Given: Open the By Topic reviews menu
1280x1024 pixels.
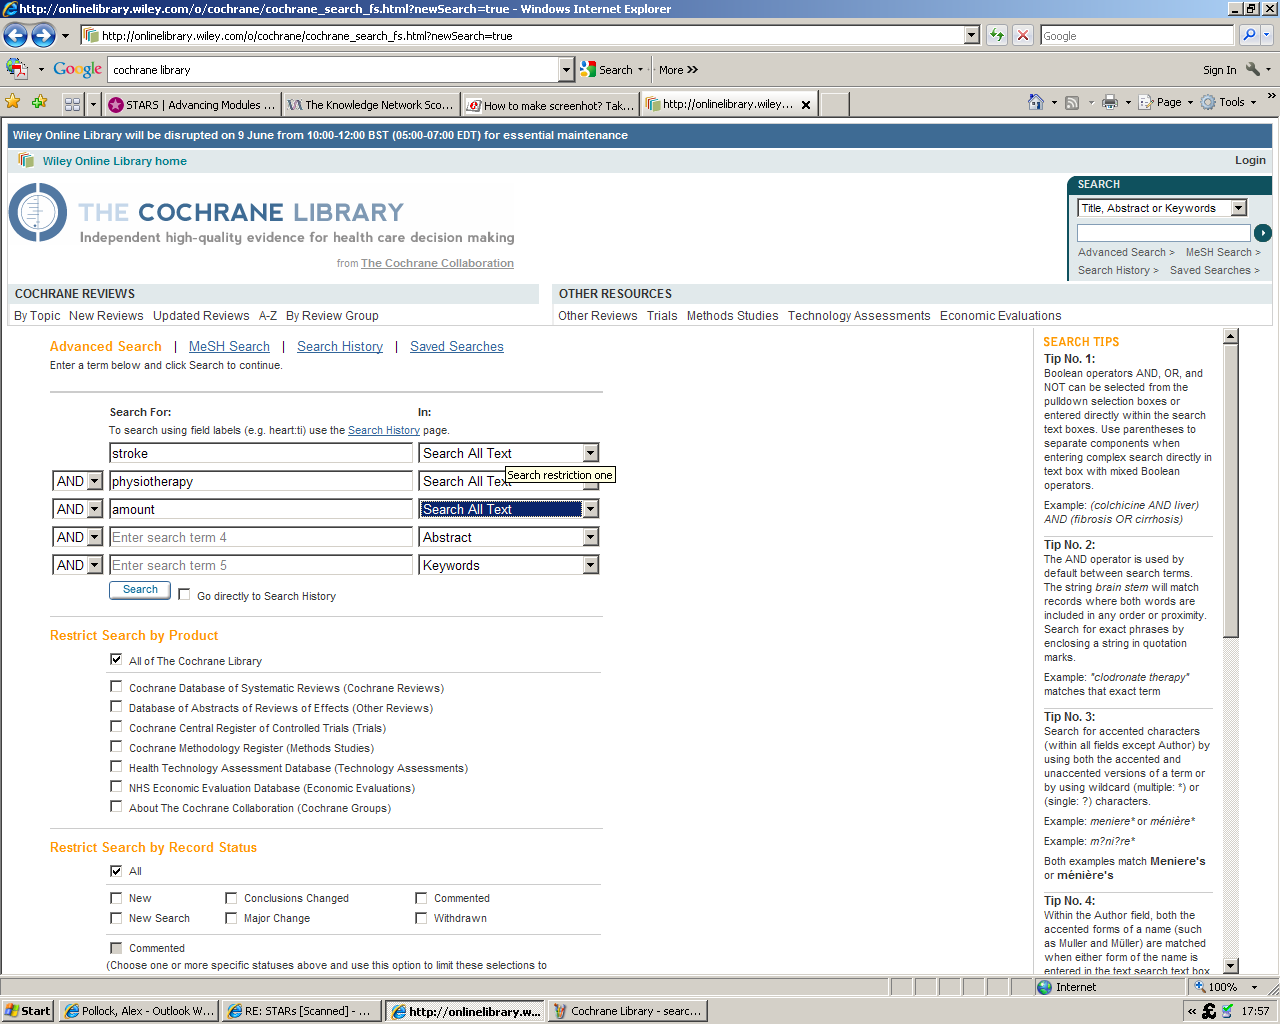Looking at the screenshot, I should click(37, 316).
